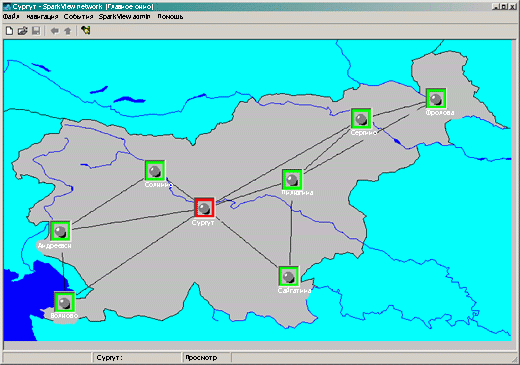Viewport: 520px width, 365px height.
Task: Click the Просмотр status bar field
Action: point(207,358)
